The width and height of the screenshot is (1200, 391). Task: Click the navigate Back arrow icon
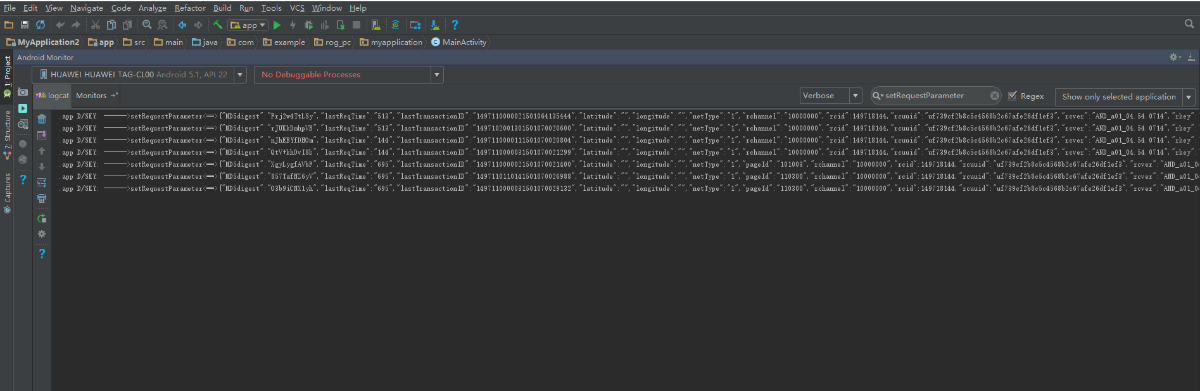182,25
